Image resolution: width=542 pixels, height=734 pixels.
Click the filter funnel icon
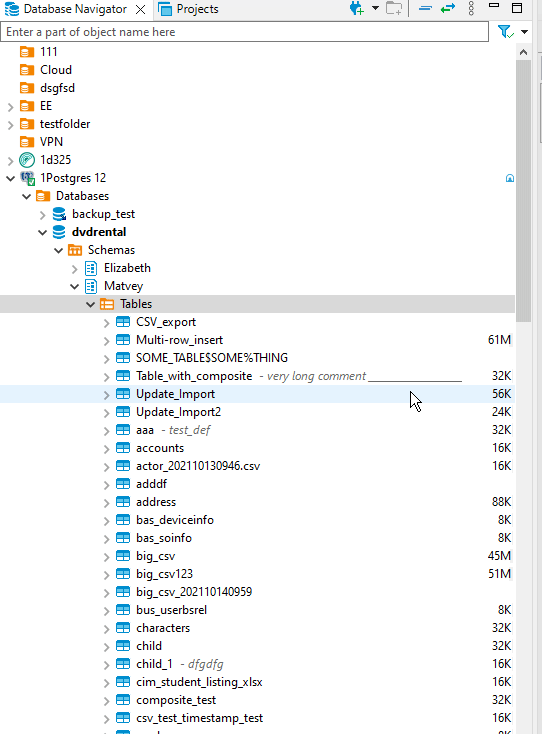[x=506, y=32]
